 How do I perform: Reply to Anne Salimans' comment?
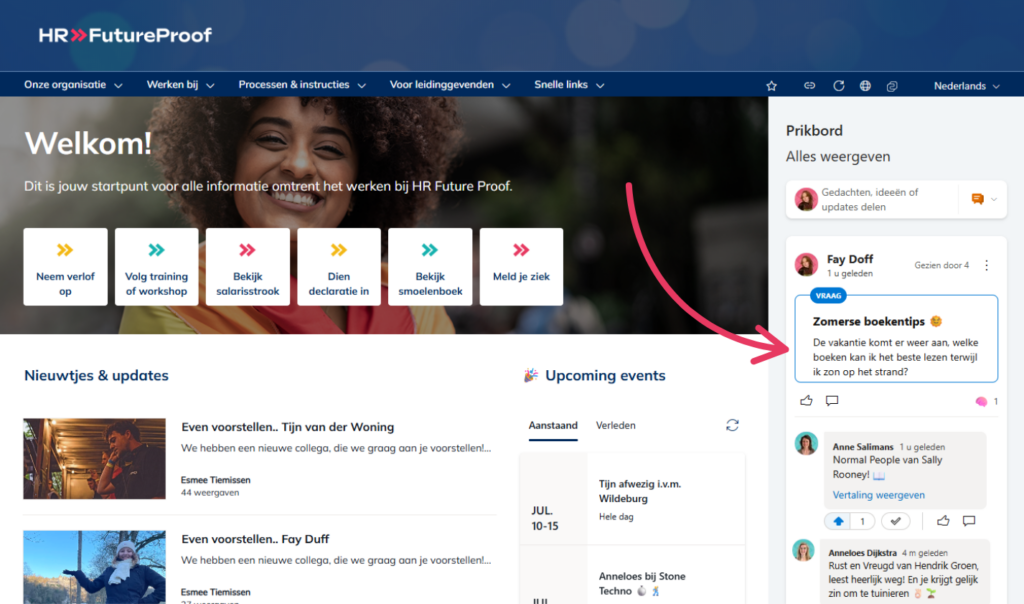(969, 520)
